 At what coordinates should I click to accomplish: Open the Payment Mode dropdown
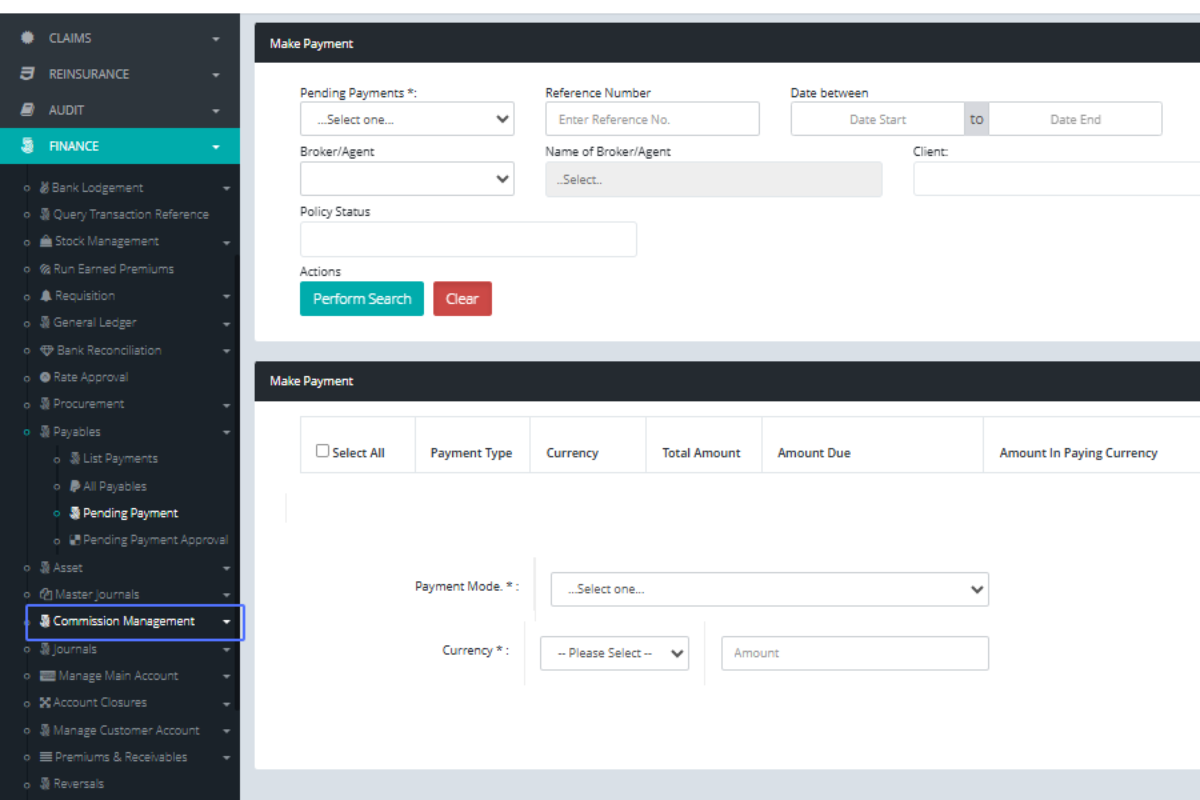[x=768, y=589]
